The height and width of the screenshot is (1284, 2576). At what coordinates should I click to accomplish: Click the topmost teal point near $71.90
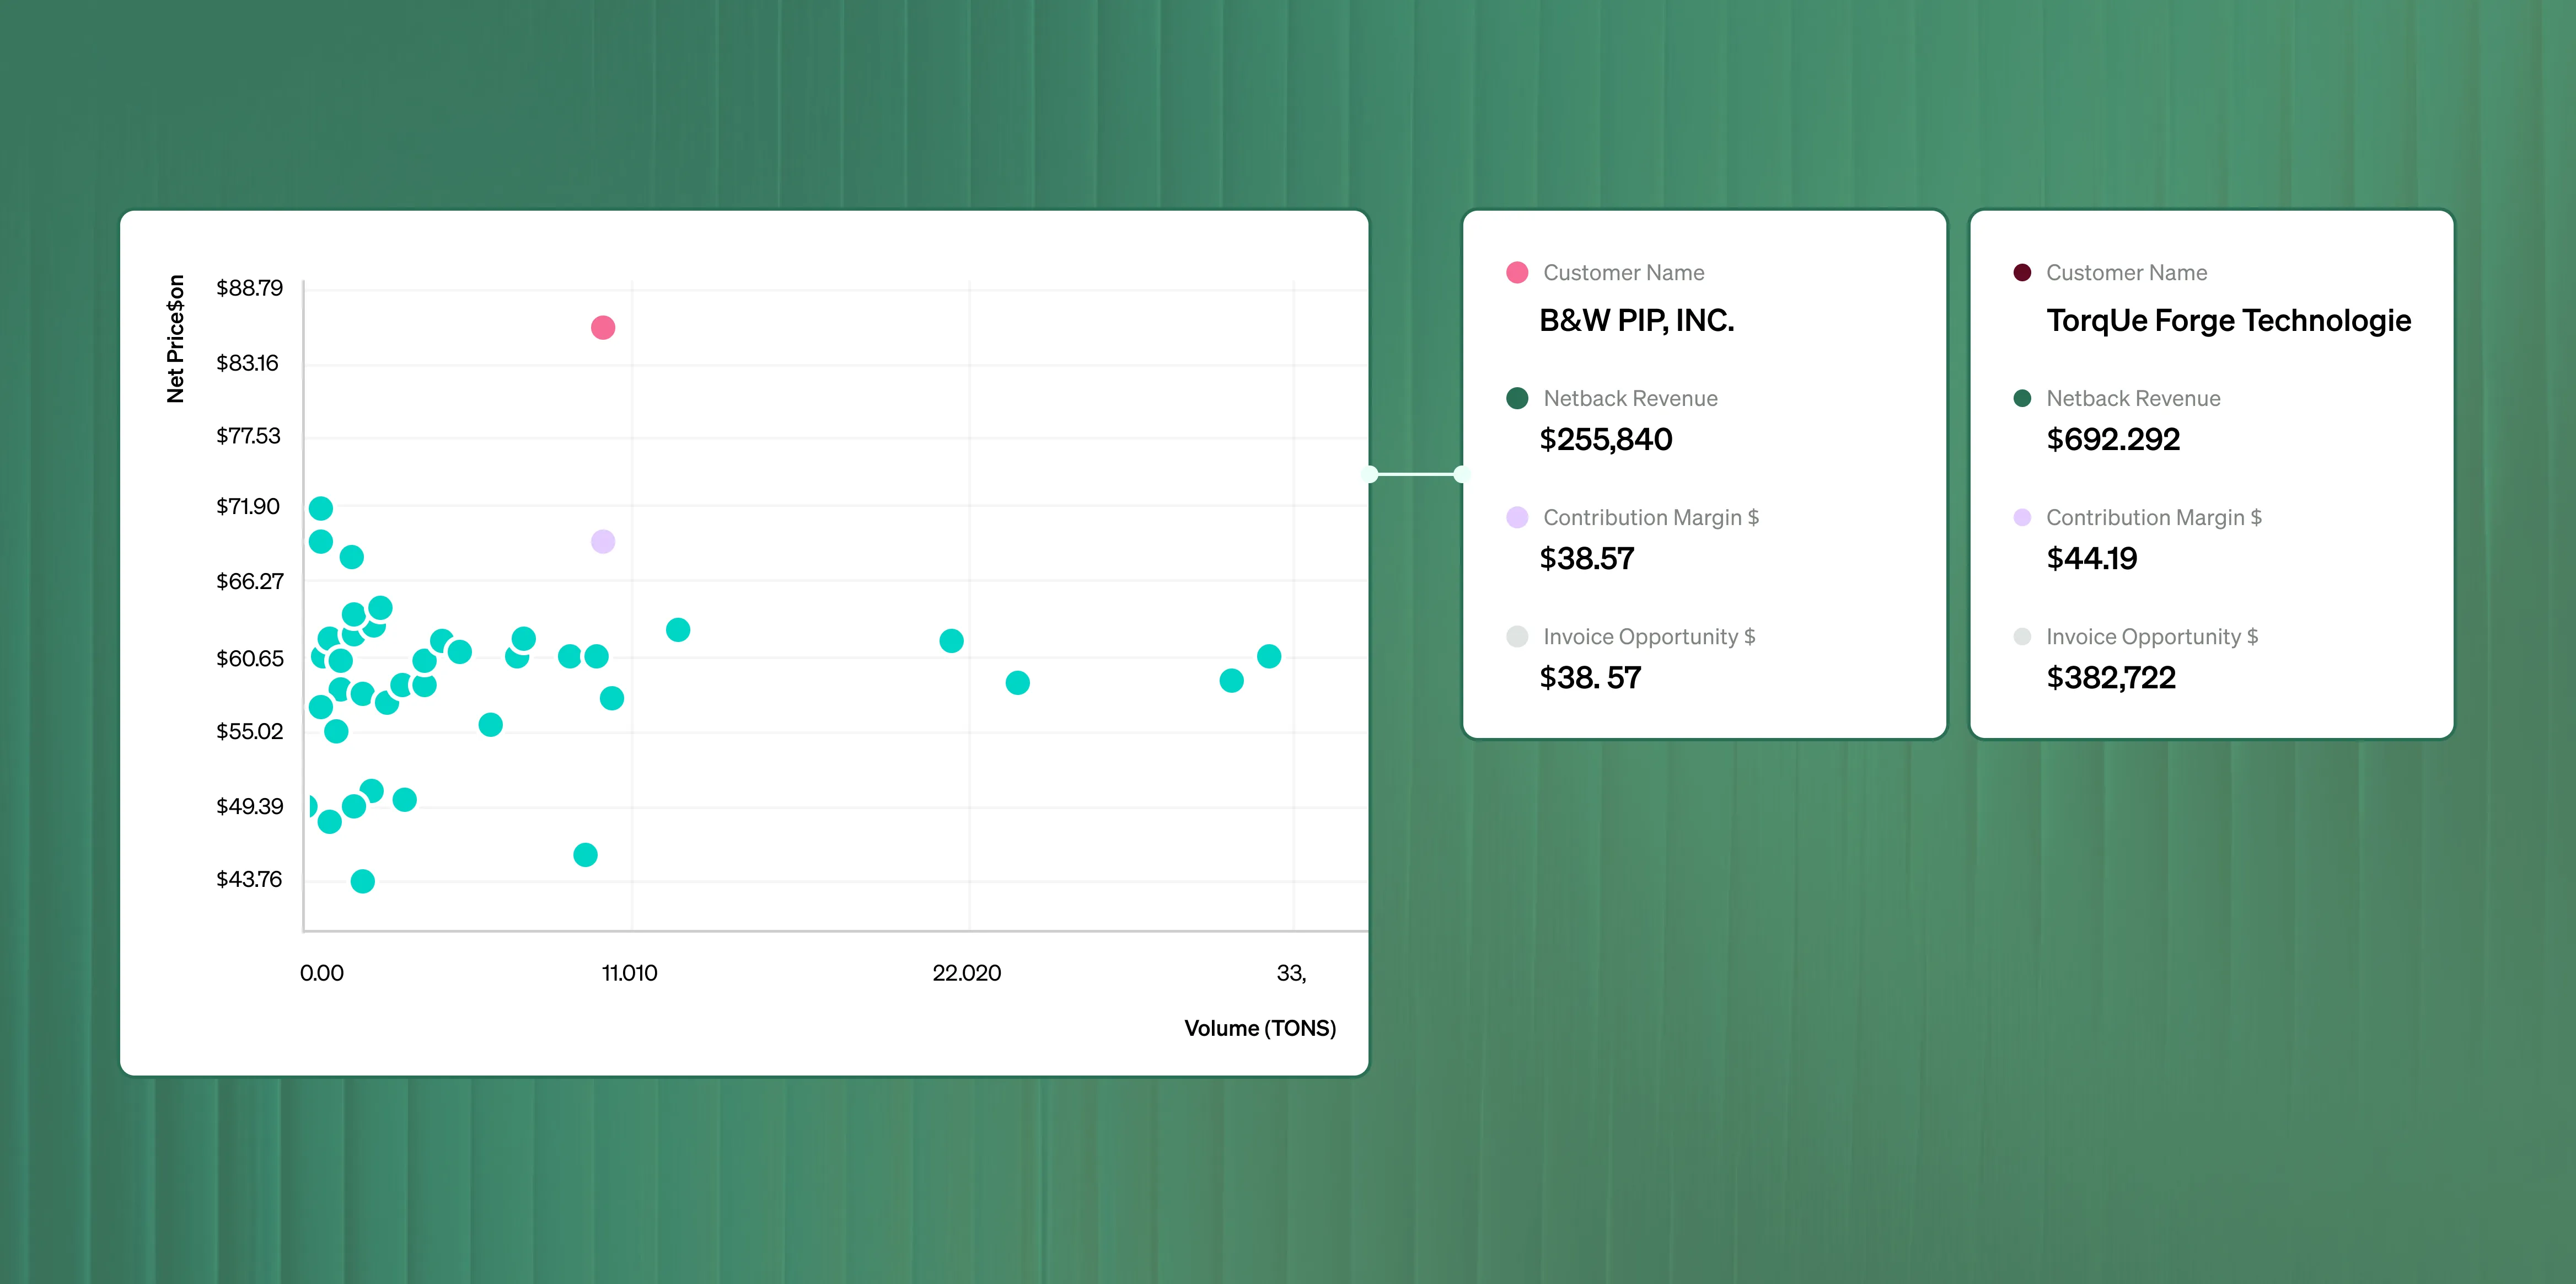tap(320, 508)
